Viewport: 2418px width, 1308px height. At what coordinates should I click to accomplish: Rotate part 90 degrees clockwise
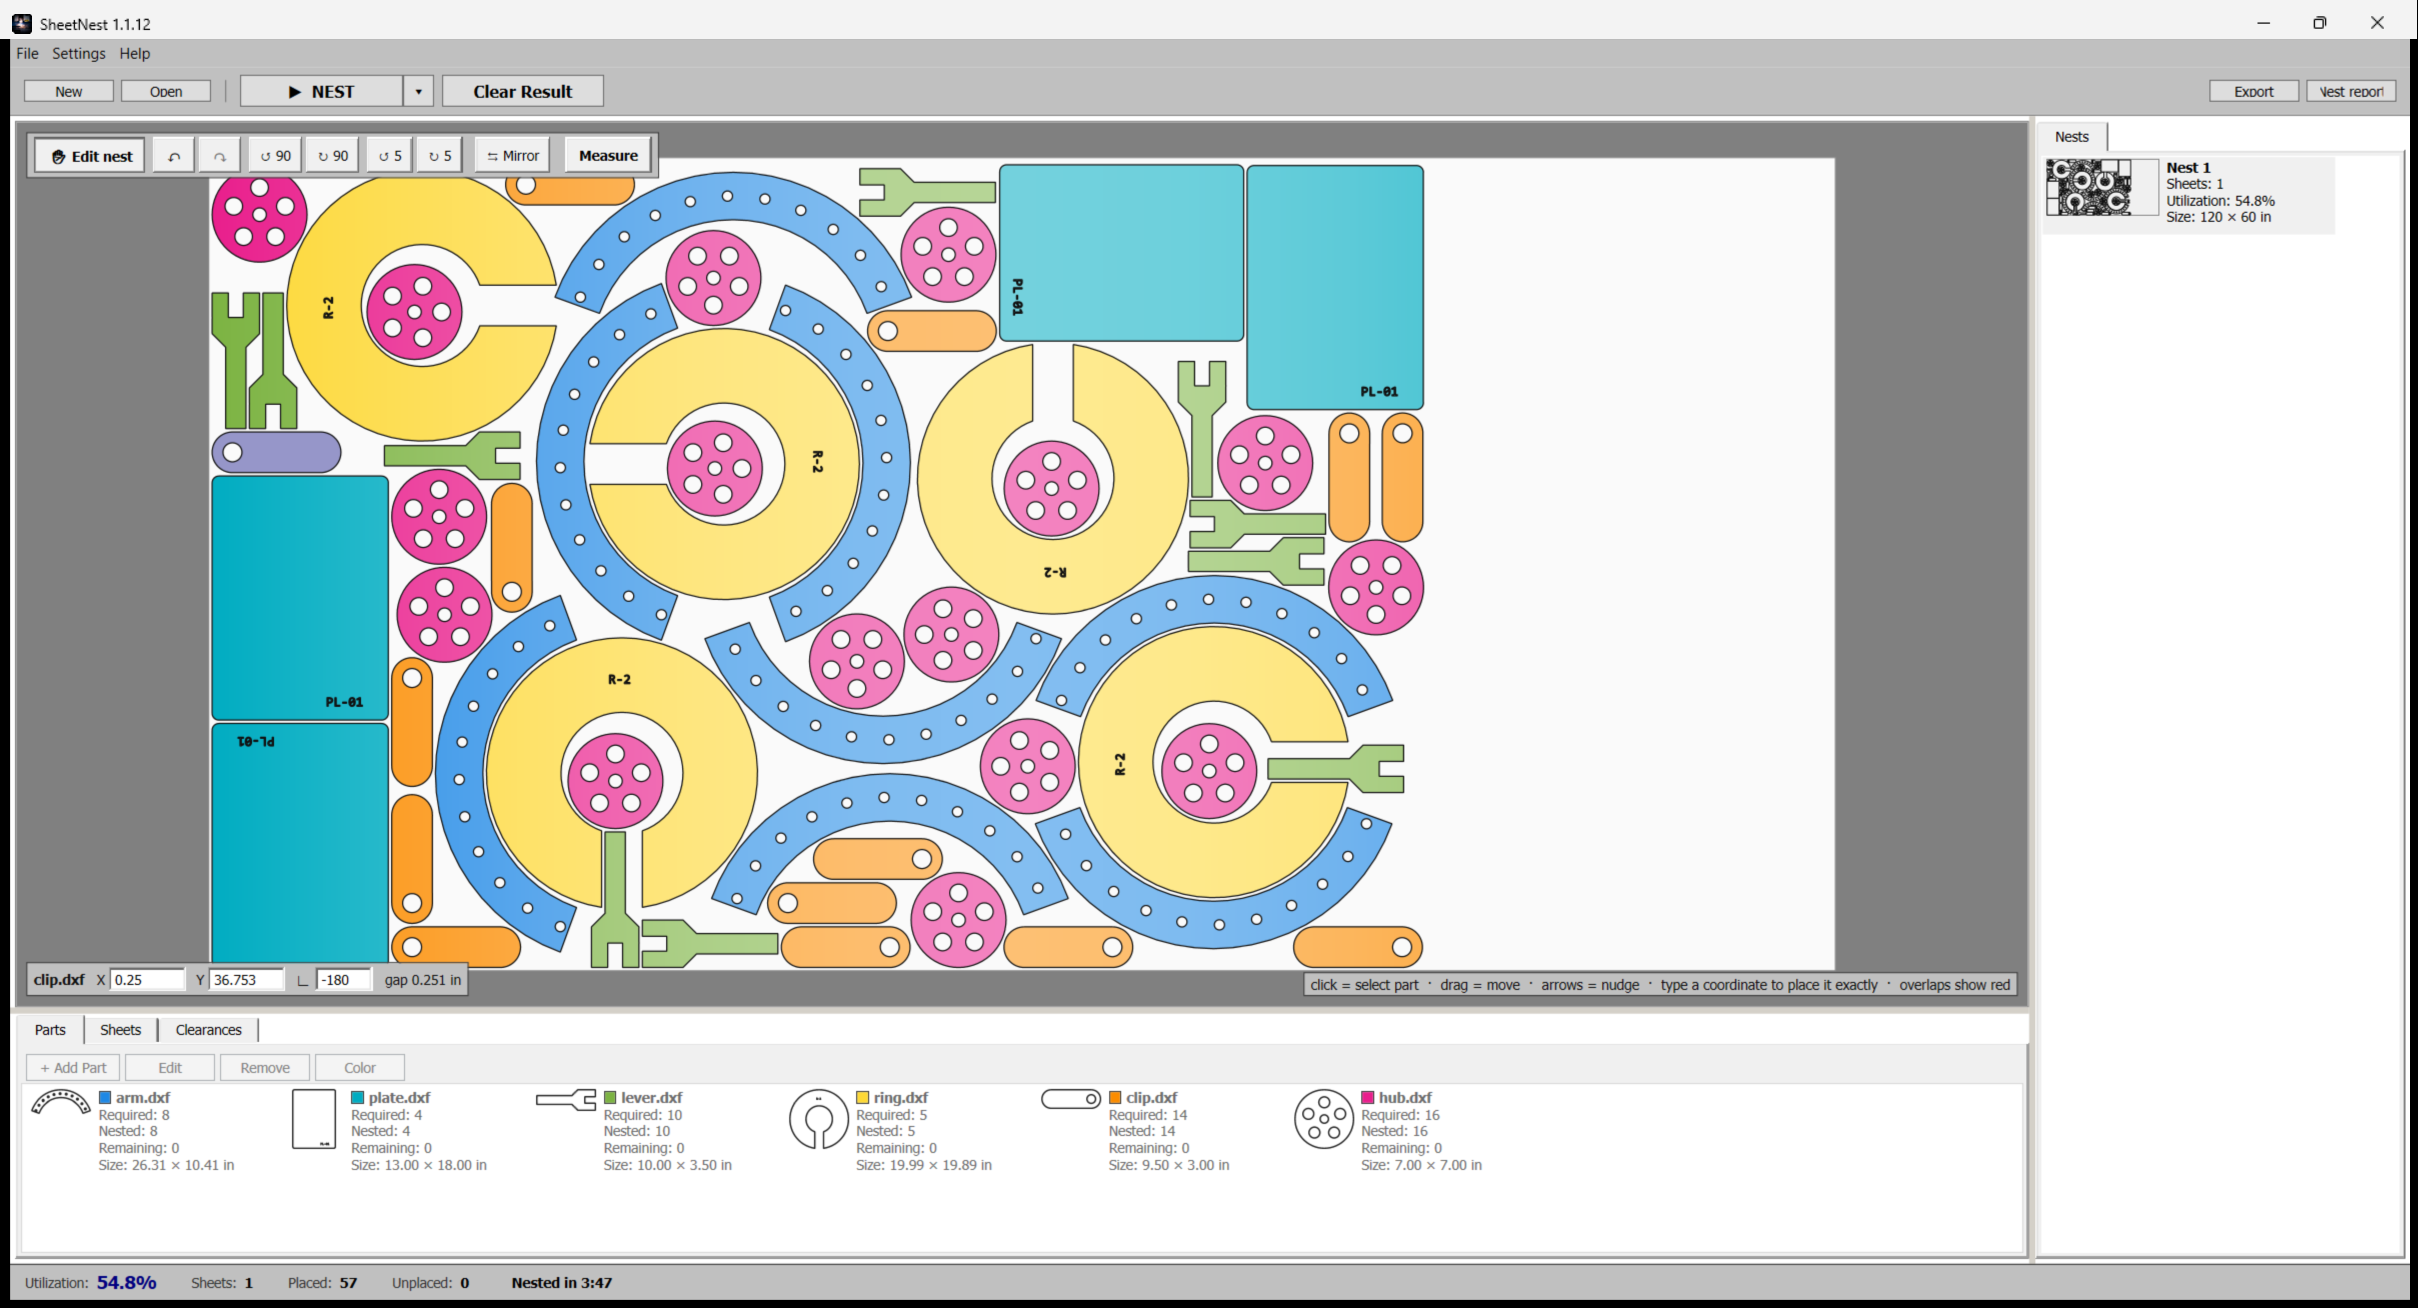333,156
